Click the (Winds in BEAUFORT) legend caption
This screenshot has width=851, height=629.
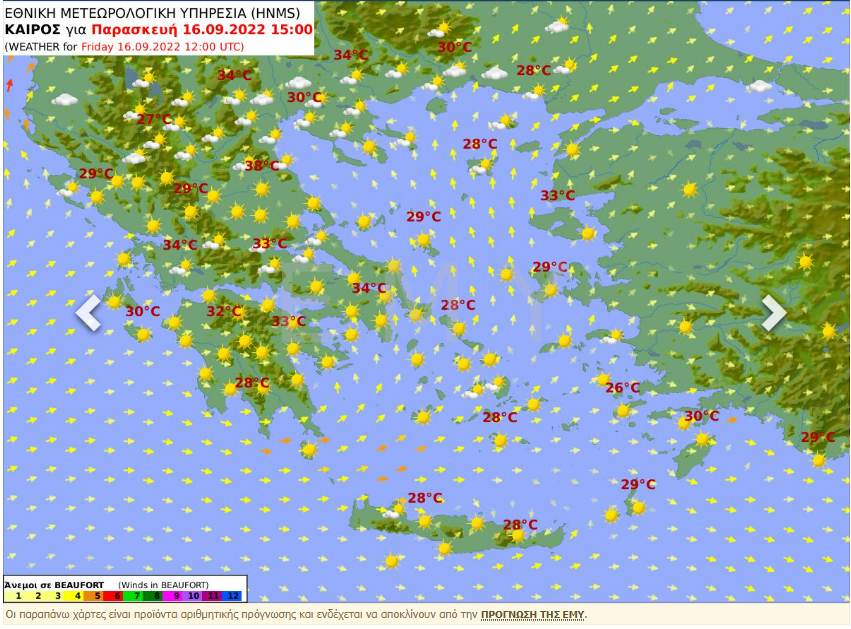coord(163,585)
